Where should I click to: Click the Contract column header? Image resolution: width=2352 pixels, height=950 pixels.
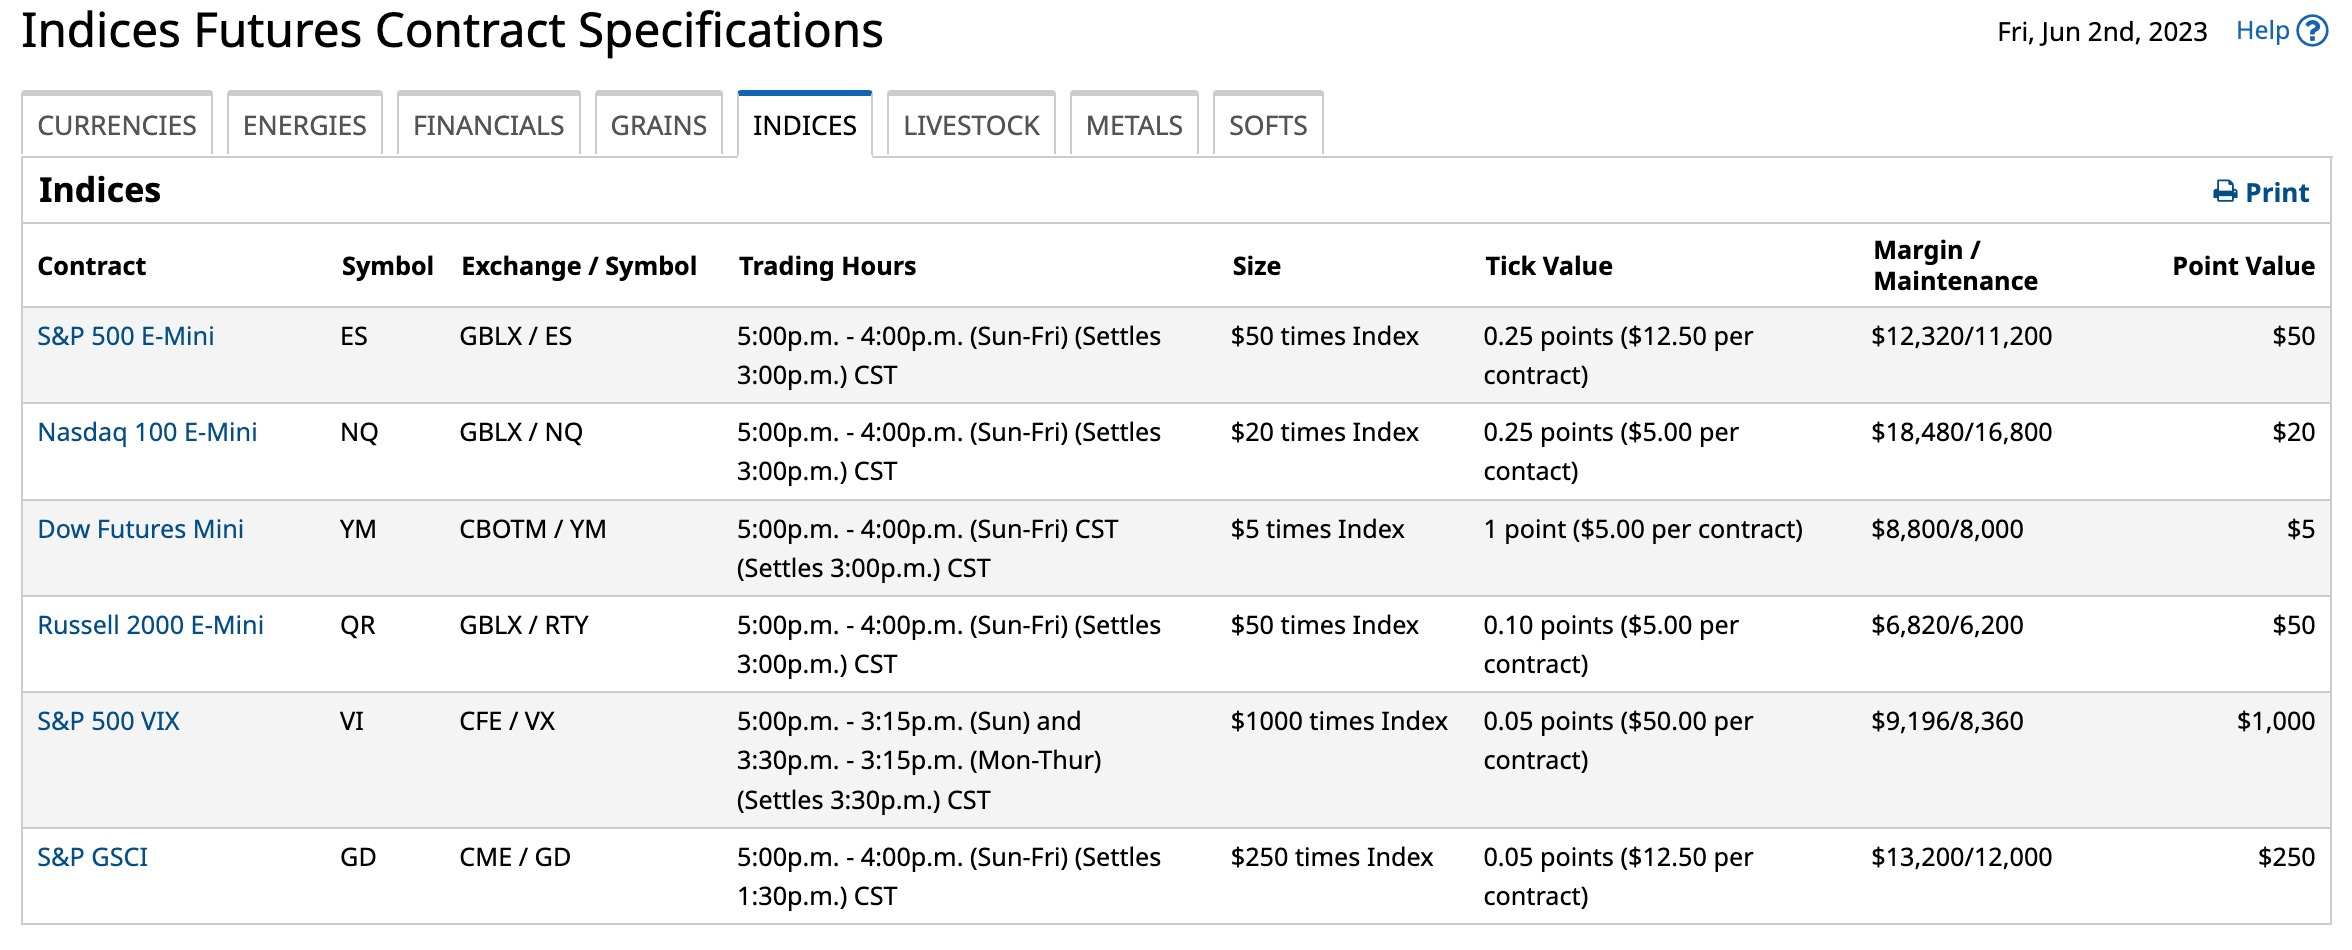click(x=92, y=266)
